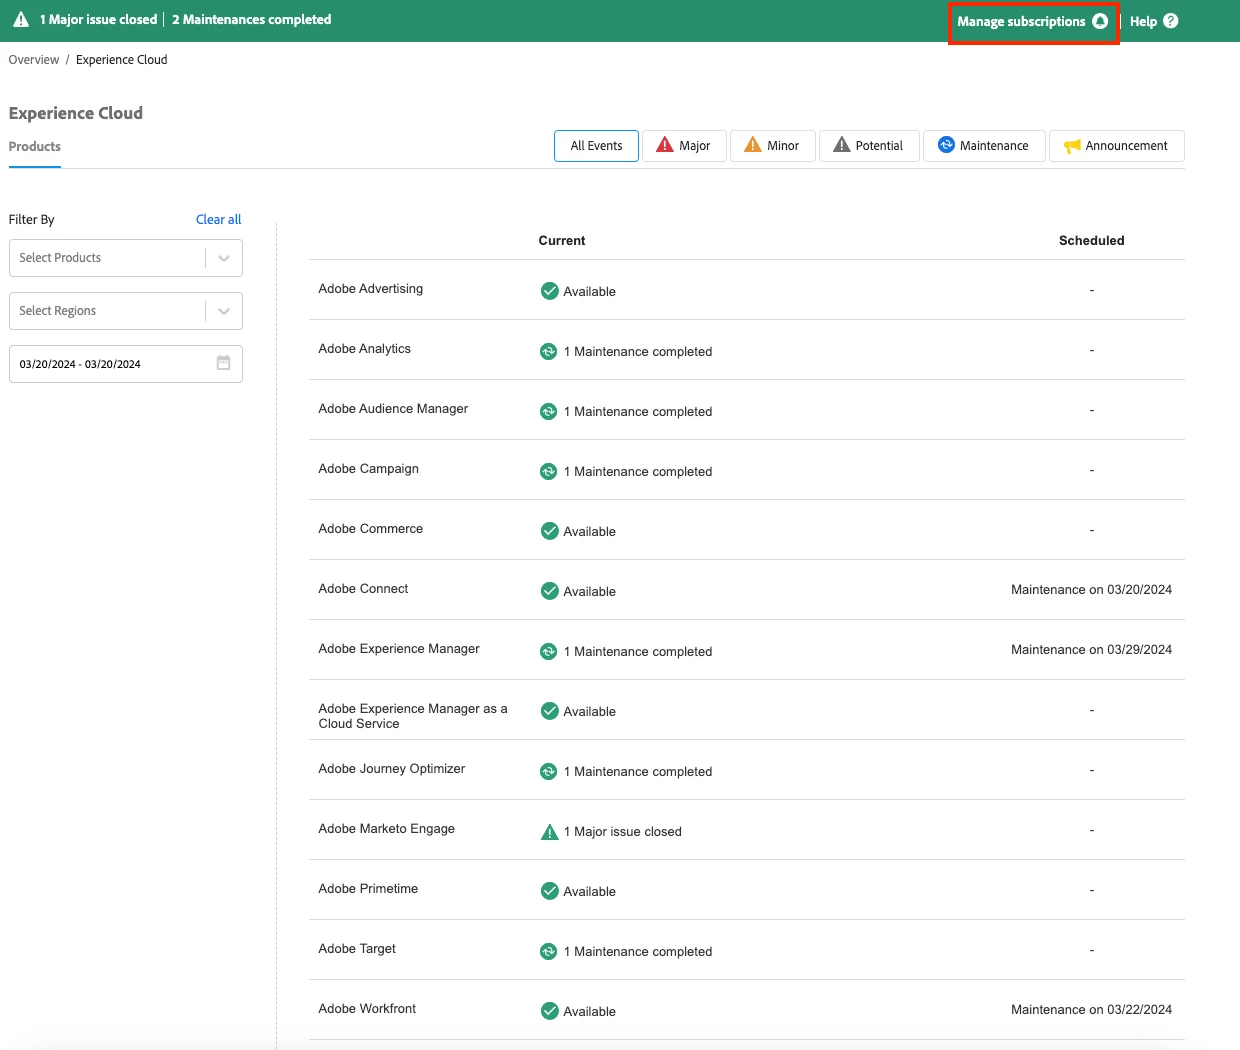Click the warning triangle icon in the top banner
The height and width of the screenshot is (1050, 1240).
(x=20, y=20)
